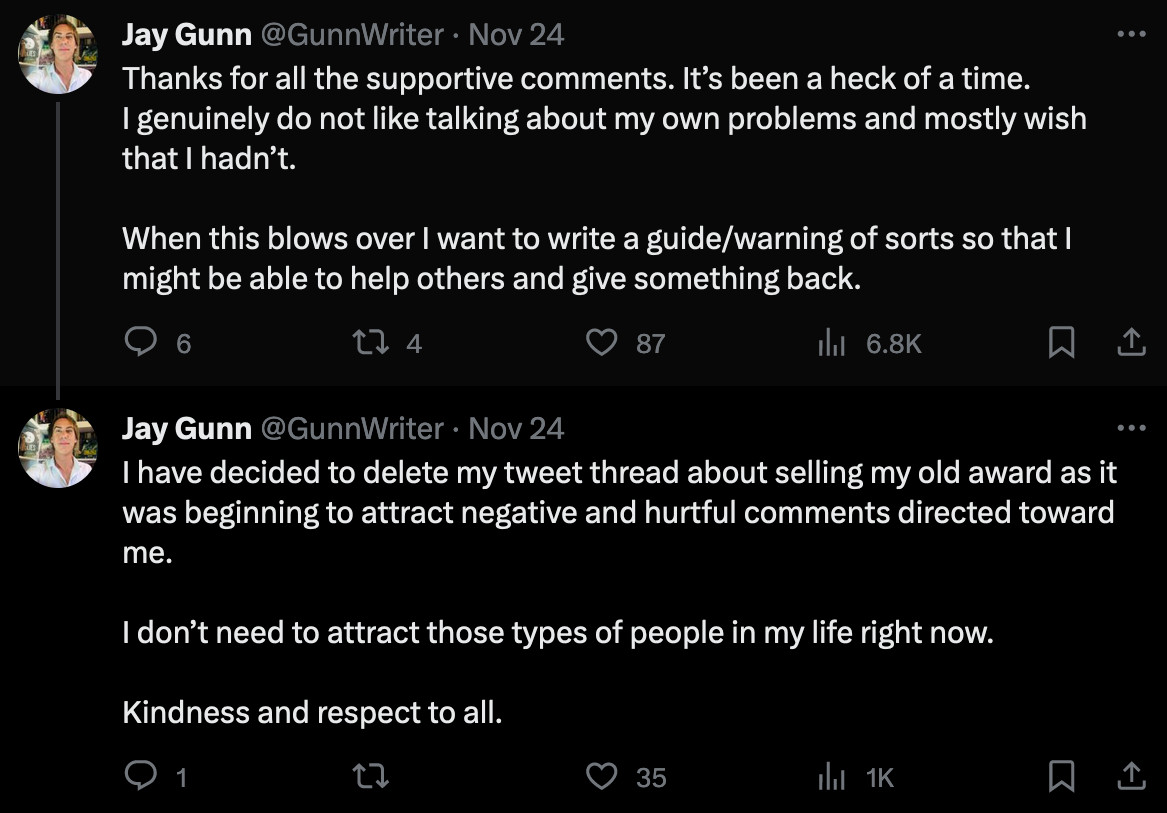
Task: Select the retweet icon on the second tweet
Action: coord(371,776)
